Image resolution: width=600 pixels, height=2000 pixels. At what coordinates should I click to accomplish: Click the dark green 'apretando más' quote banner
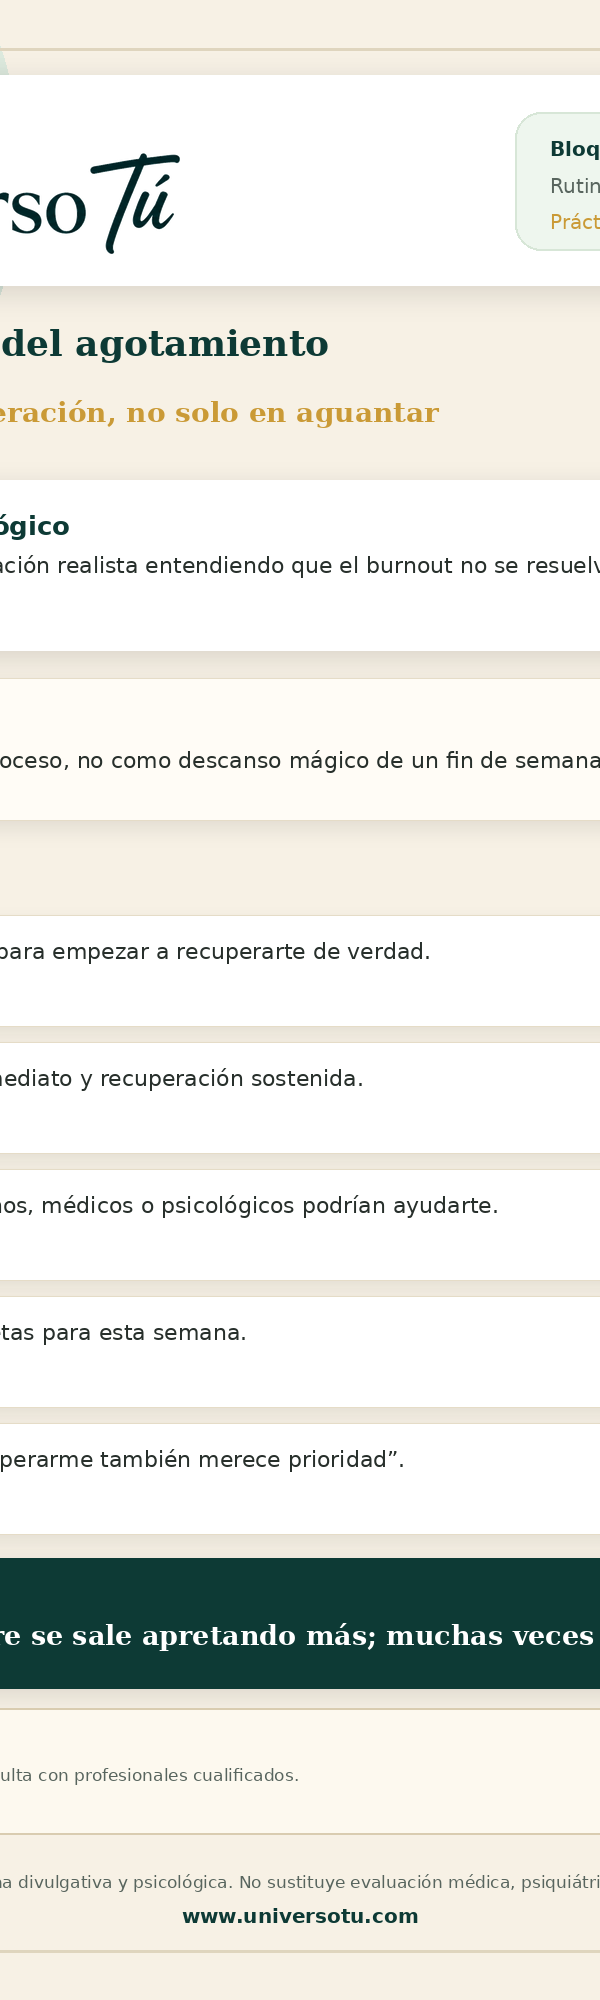coord(300,1623)
